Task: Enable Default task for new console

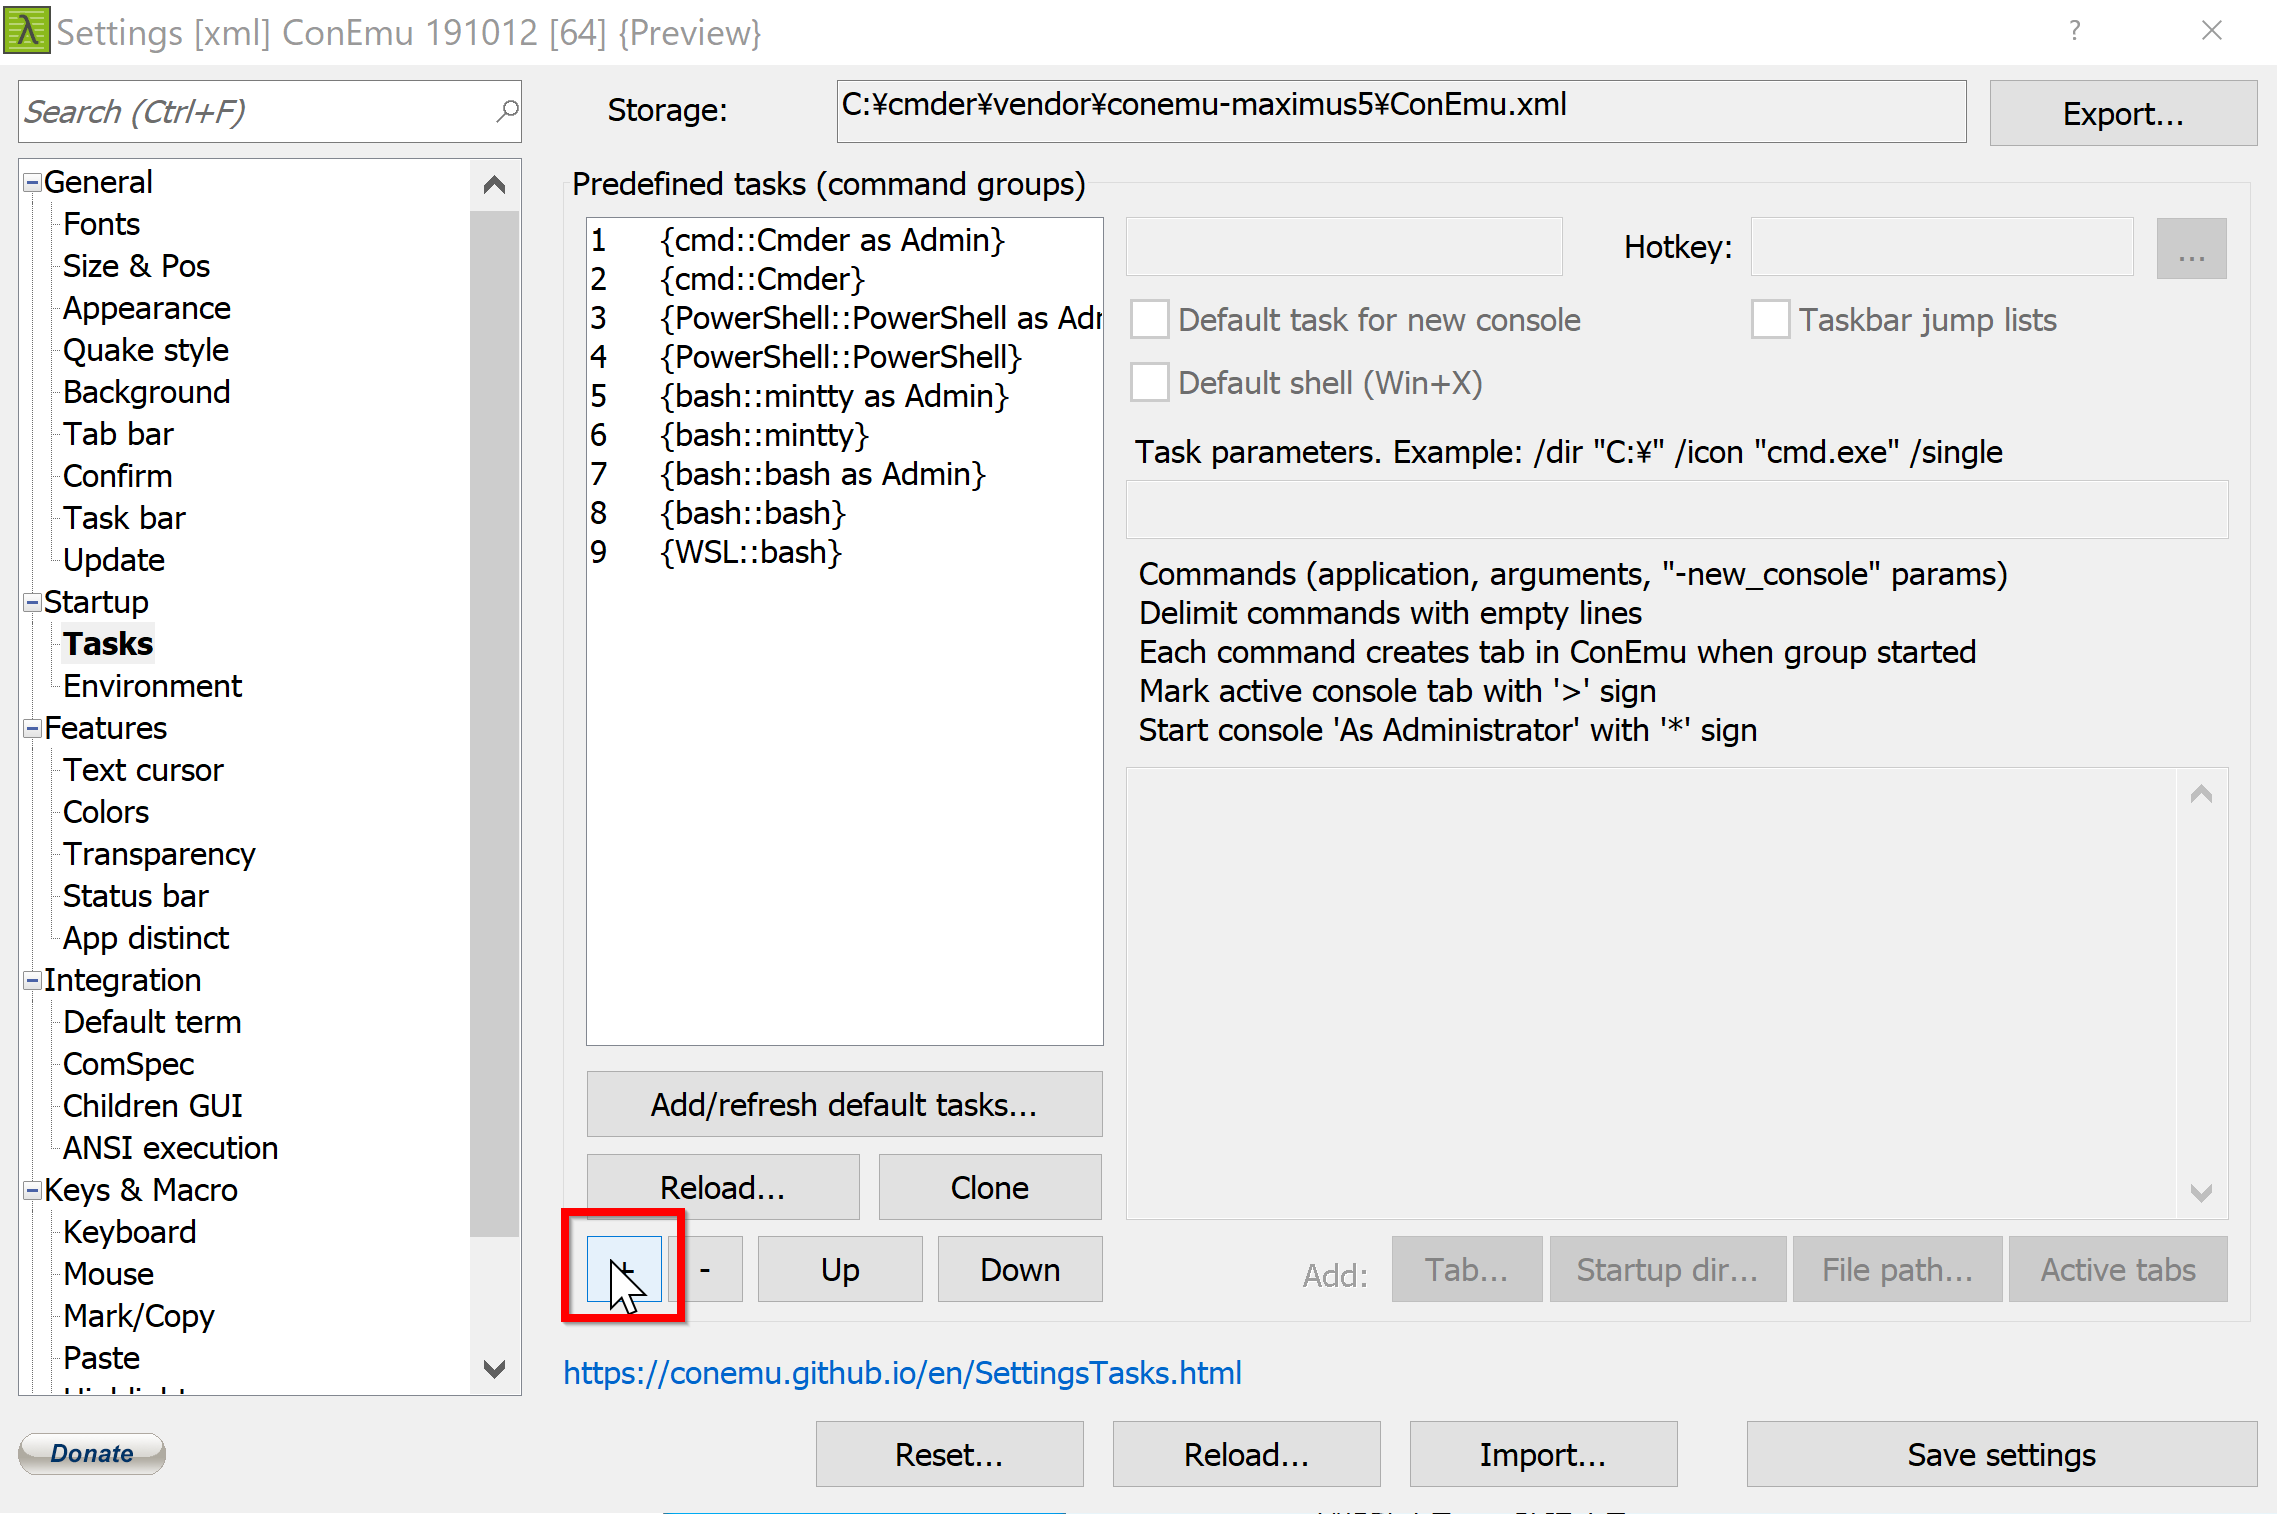Action: pyautogui.click(x=1147, y=318)
